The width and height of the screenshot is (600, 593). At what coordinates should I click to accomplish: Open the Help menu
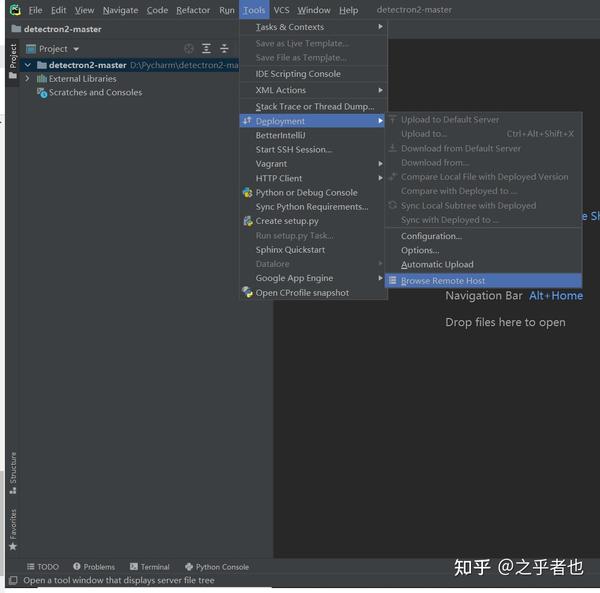tap(348, 10)
